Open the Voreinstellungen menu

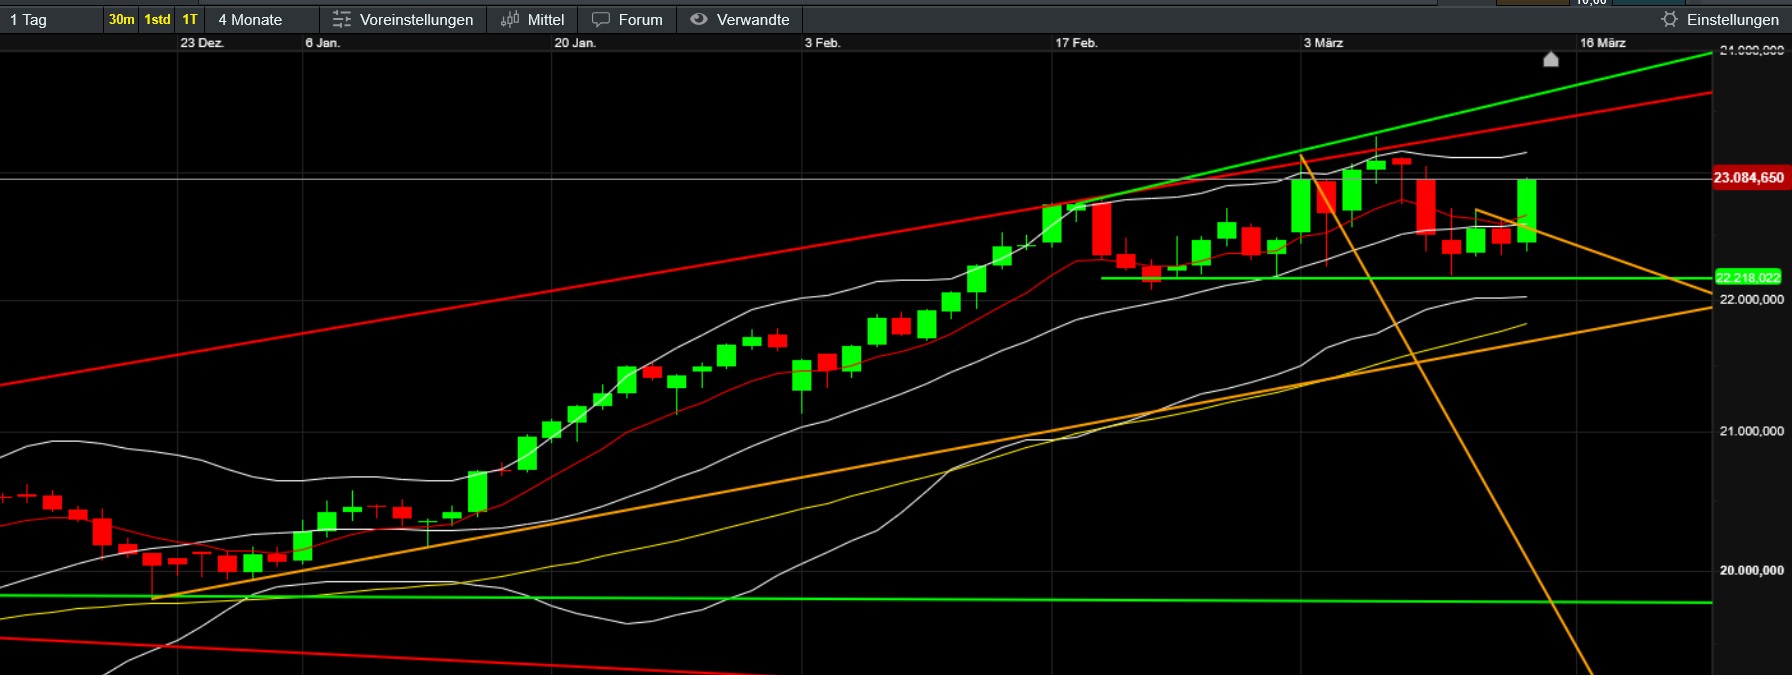[403, 19]
